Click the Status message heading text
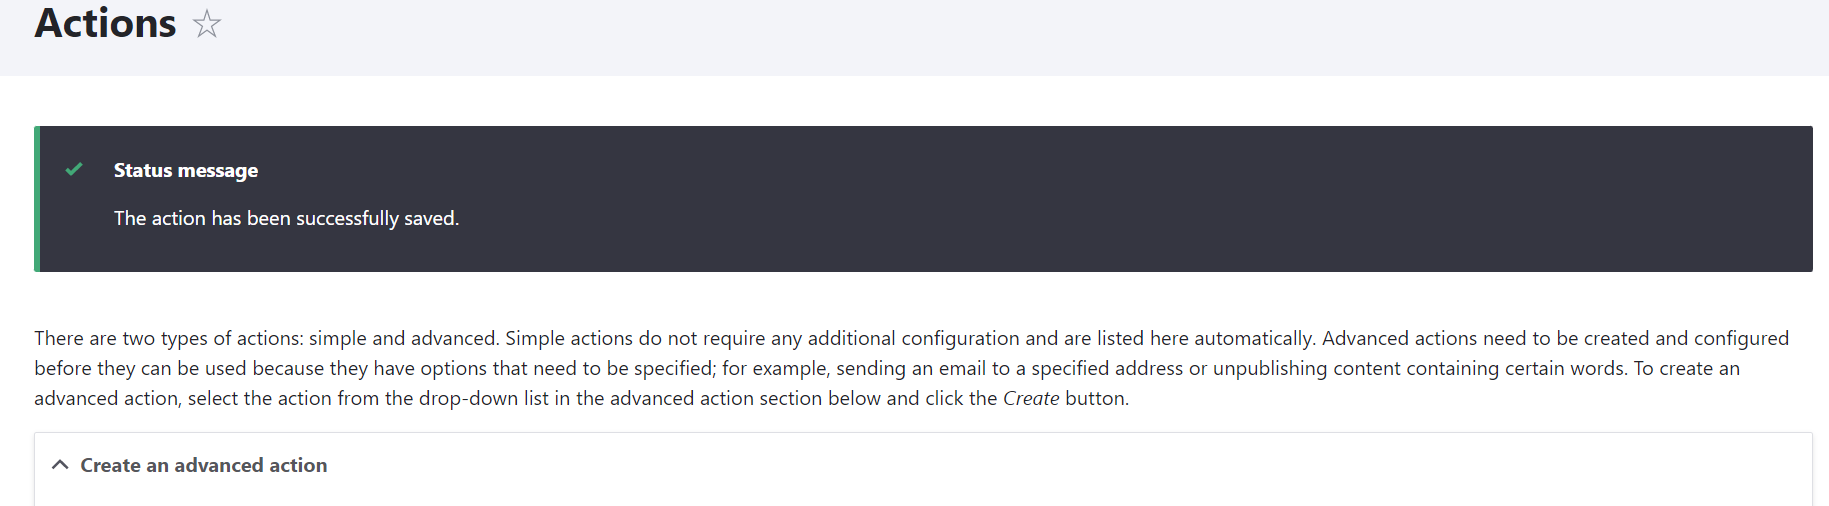 pos(185,171)
